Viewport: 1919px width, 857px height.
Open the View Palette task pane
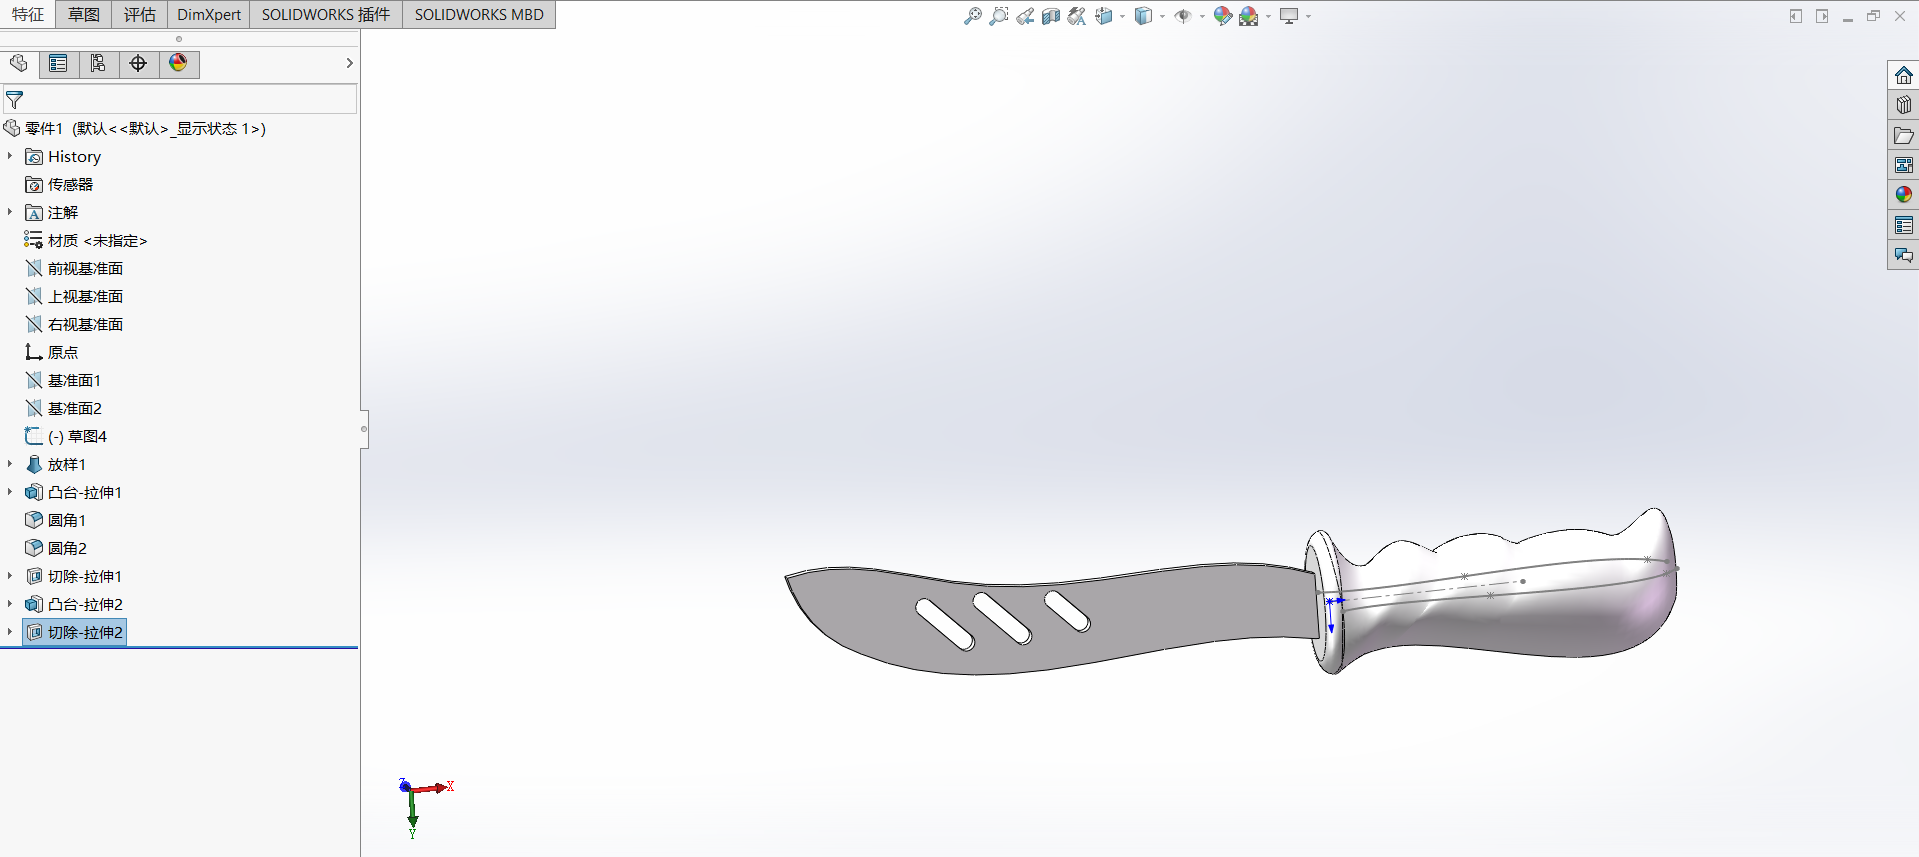coord(1903,165)
